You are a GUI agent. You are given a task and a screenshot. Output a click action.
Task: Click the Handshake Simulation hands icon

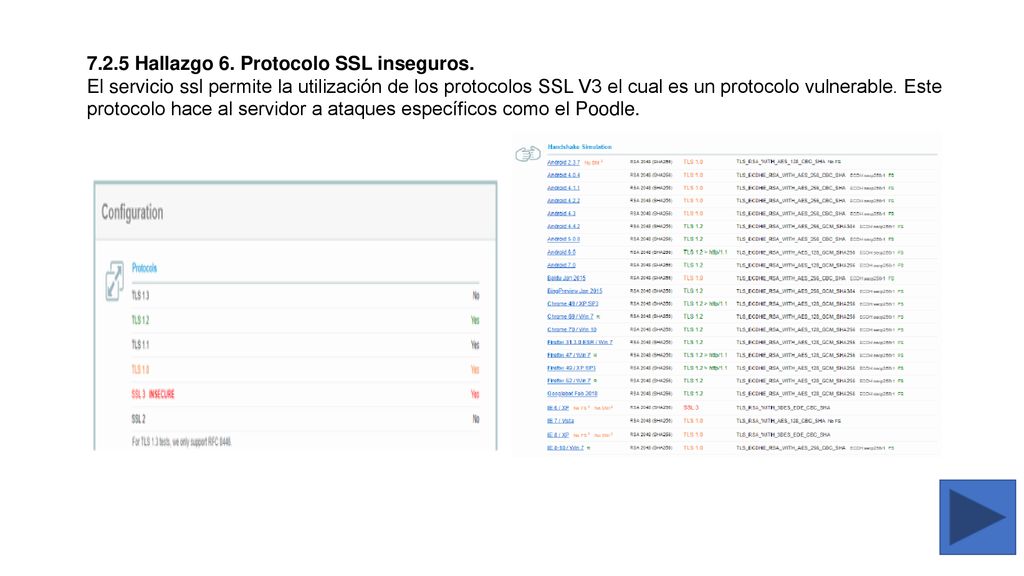click(528, 154)
